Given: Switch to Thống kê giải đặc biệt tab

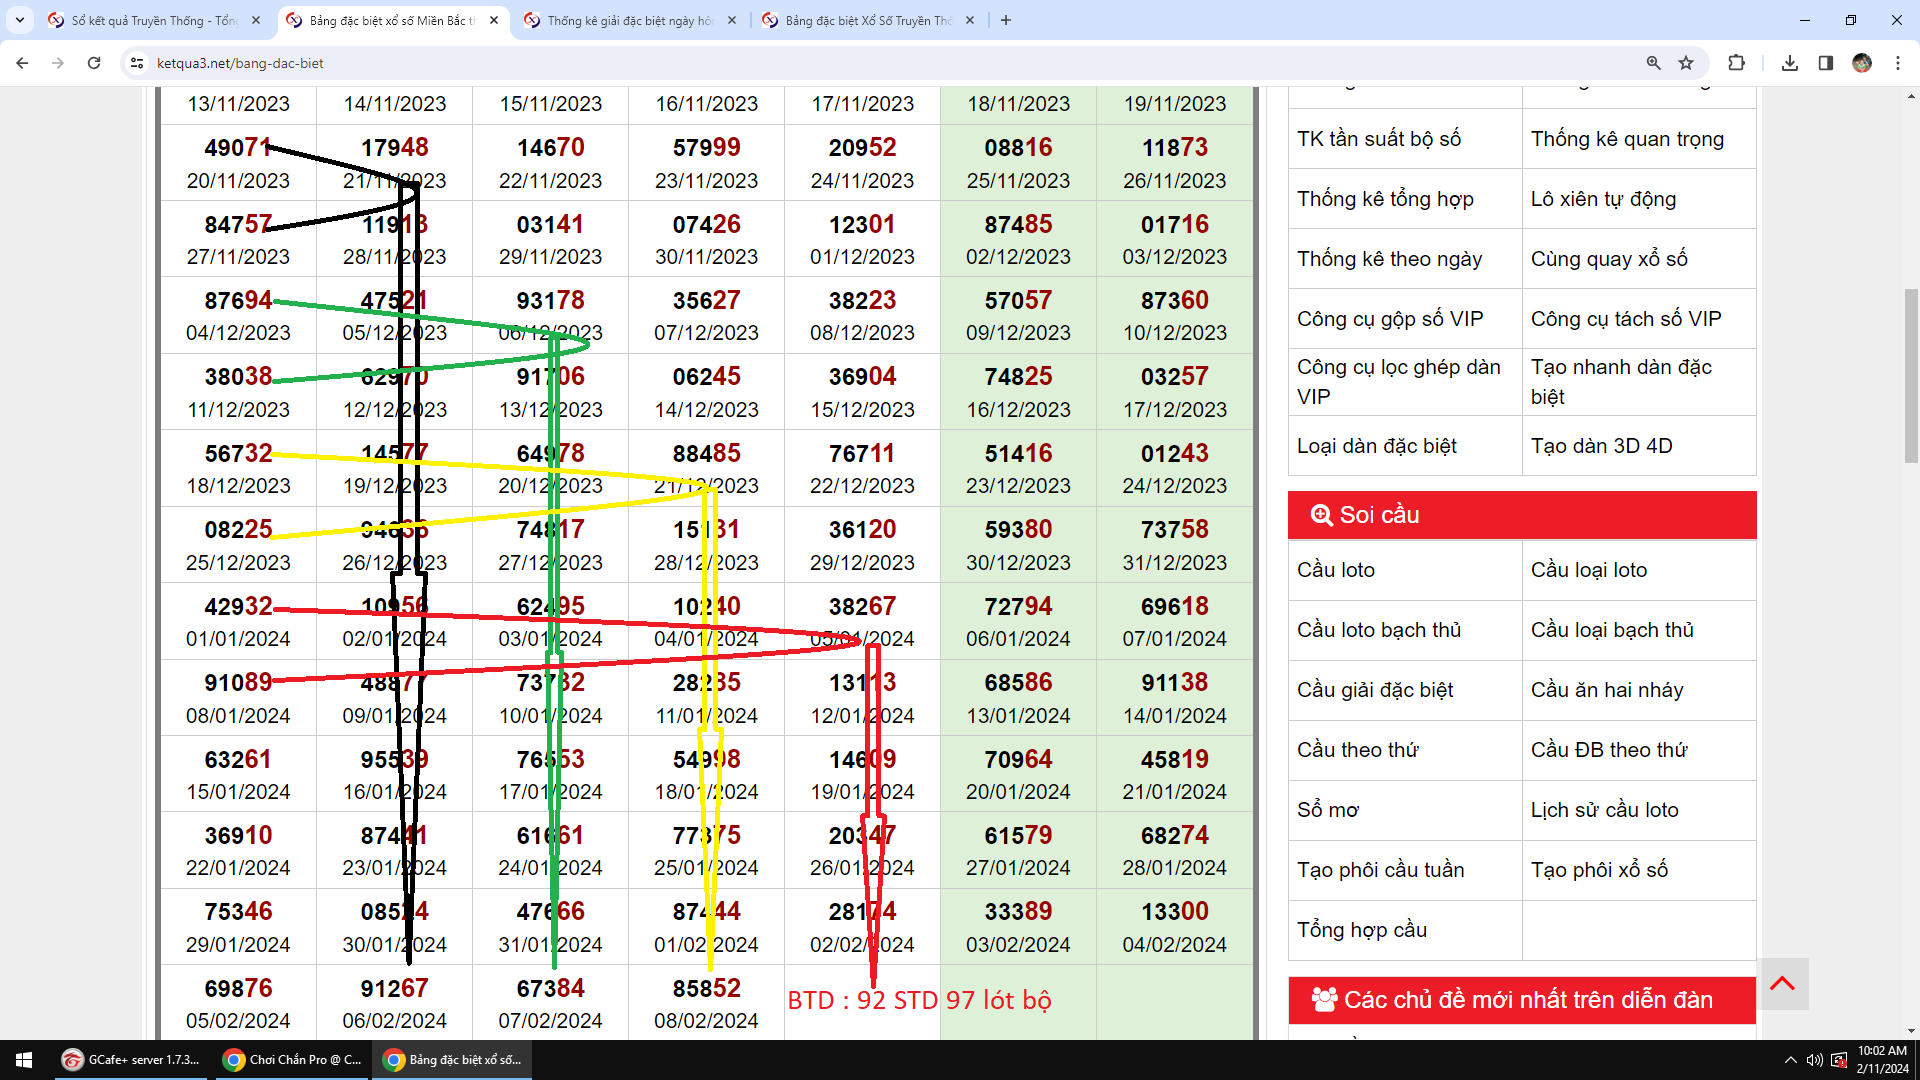Looking at the screenshot, I should coord(629,20).
